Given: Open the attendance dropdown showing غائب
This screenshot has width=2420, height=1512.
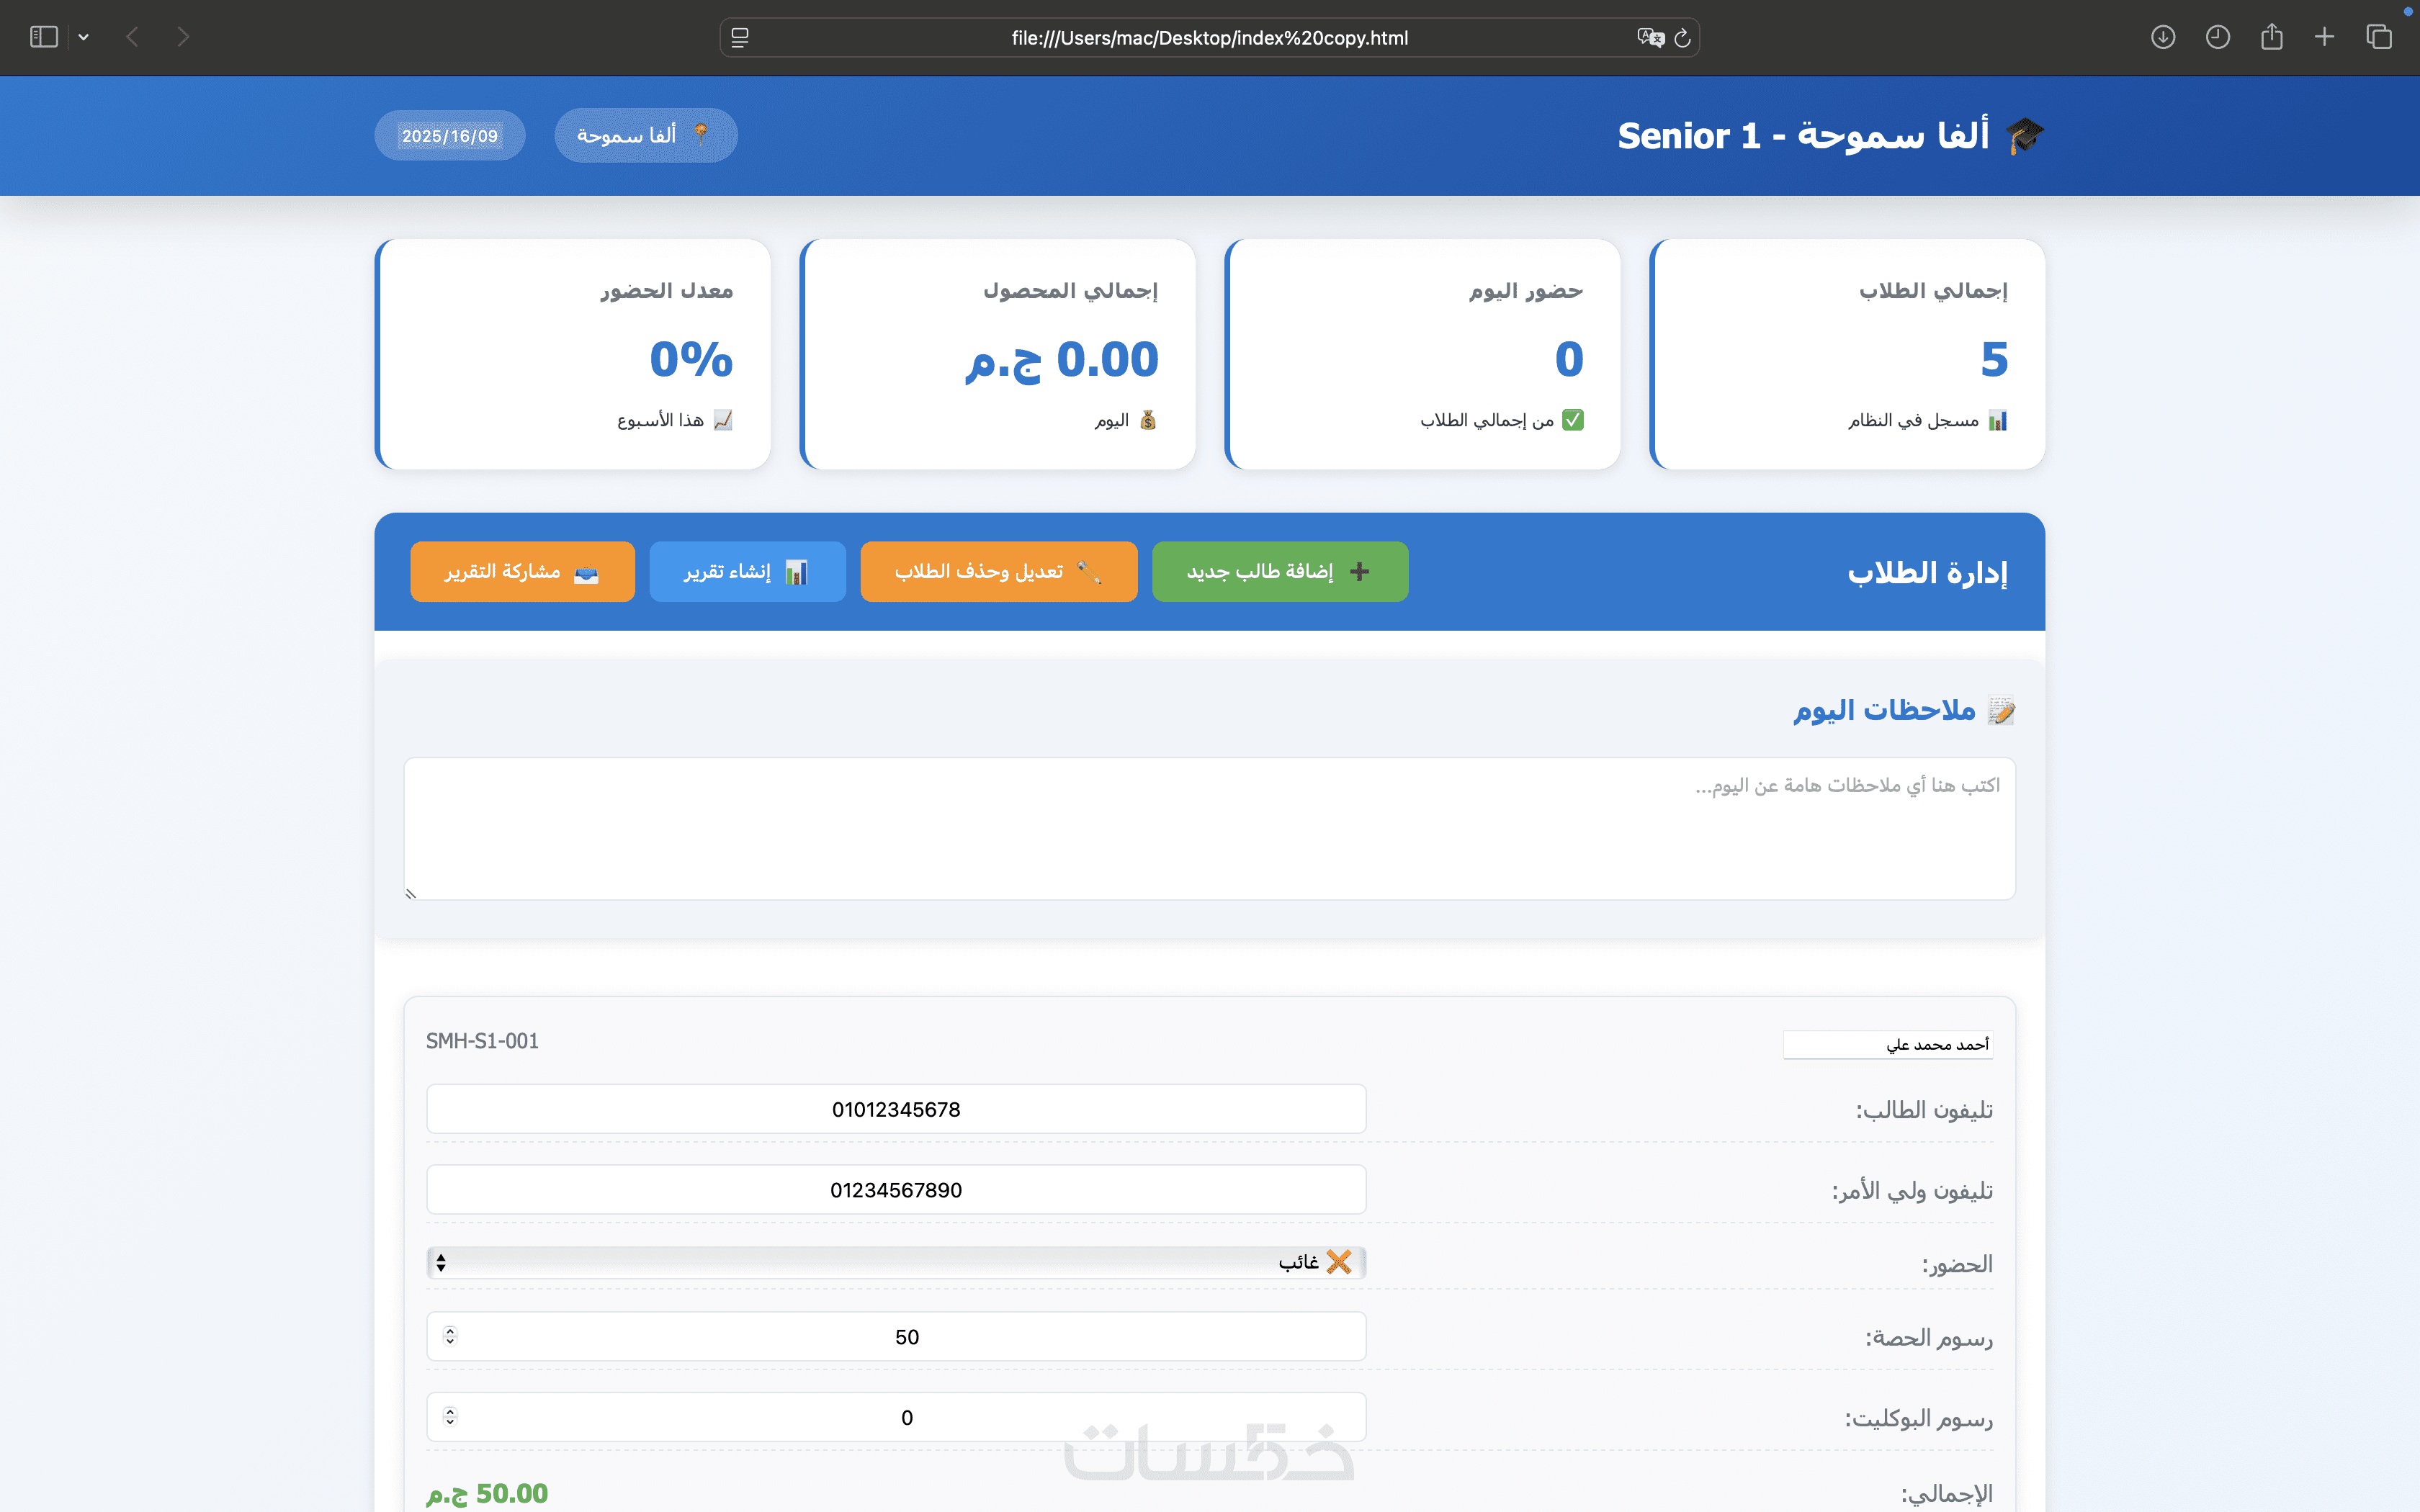Looking at the screenshot, I should pos(896,1263).
